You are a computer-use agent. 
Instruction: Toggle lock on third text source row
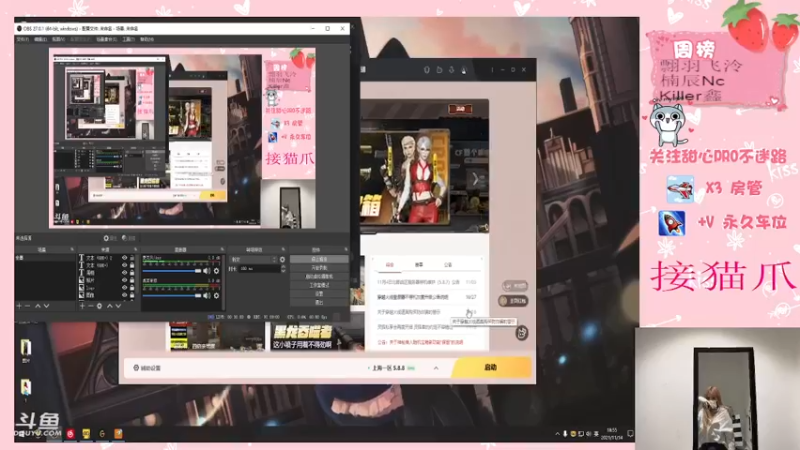coord(132,273)
